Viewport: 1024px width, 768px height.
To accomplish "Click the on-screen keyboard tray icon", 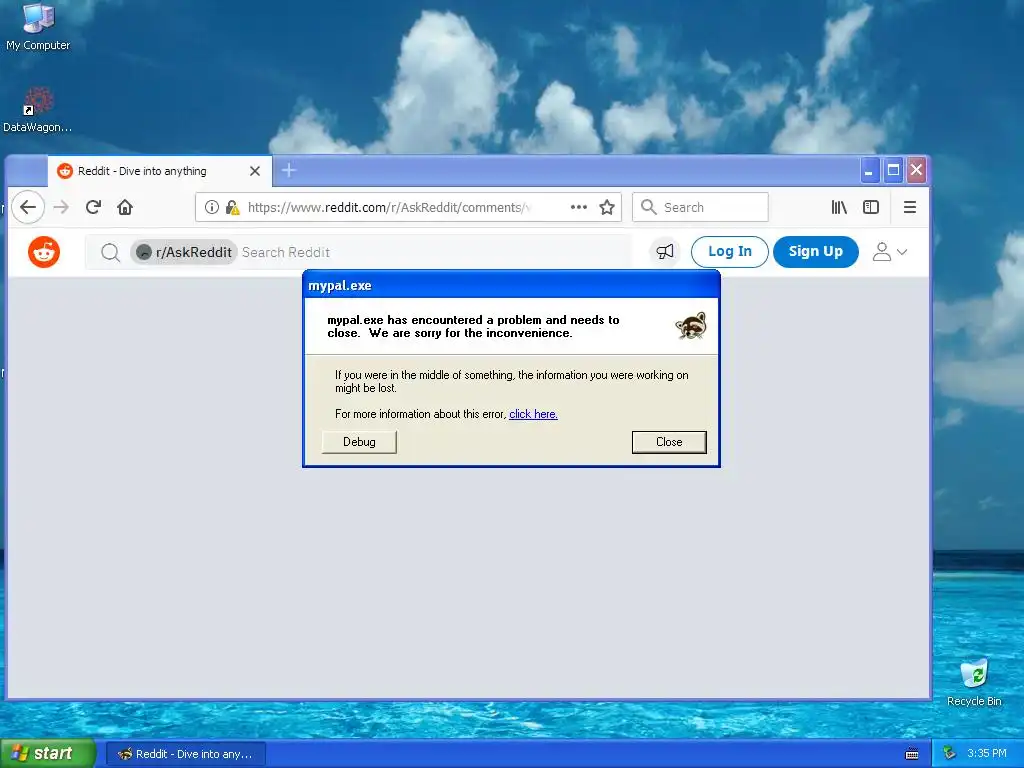I will pyautogui.click(x=912, y=754).
